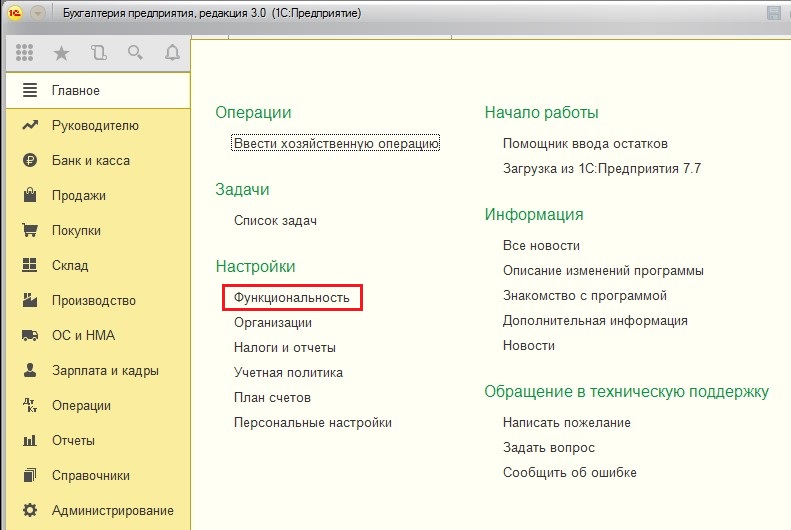Click the shopping bag icon for Продажи
This screenshot has width=791, height=530.
pos(30,195)
